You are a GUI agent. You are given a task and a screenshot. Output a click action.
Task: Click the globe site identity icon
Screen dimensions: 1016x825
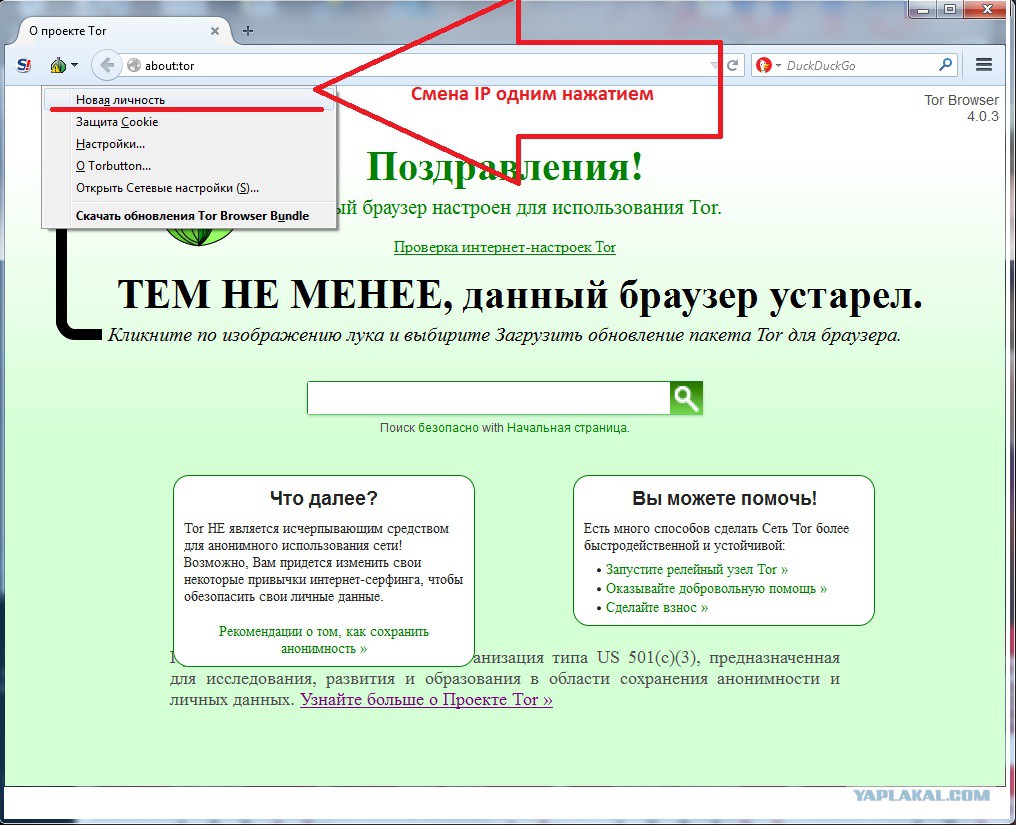pyautogui.click(x=134, y=65)
